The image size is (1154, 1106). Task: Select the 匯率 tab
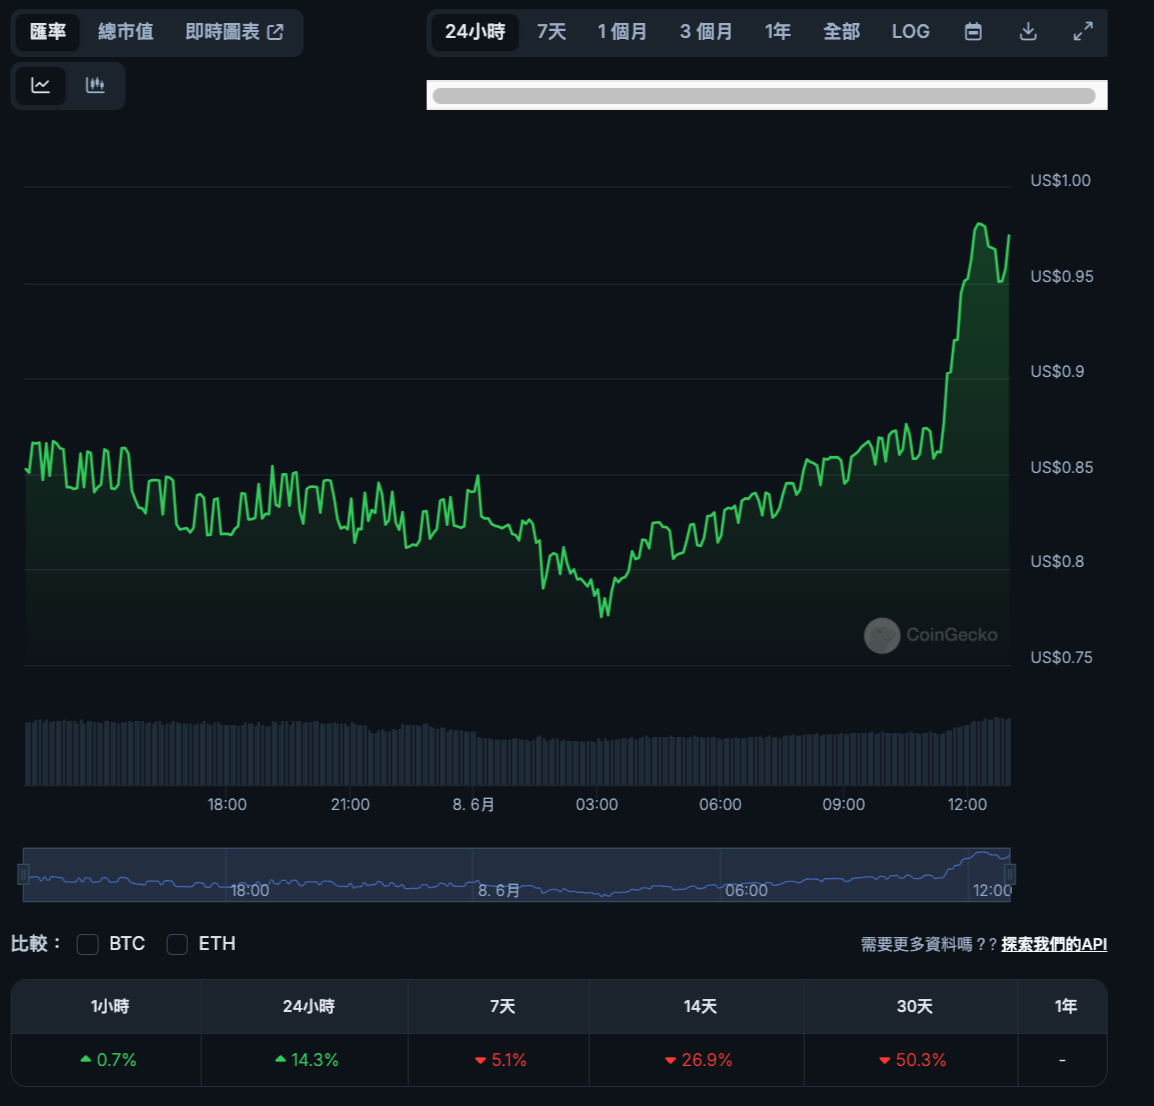(x=48, y=31)
